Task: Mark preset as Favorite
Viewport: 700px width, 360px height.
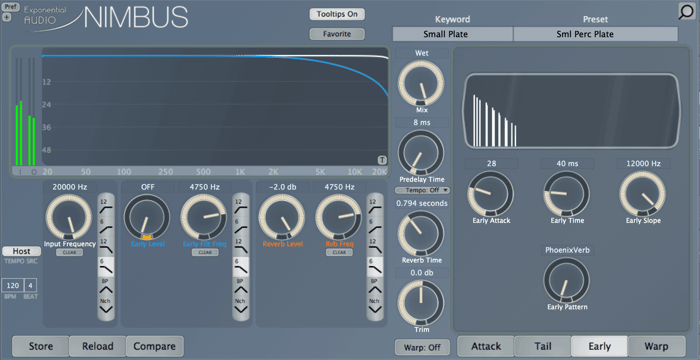Action: pos(337,34)
